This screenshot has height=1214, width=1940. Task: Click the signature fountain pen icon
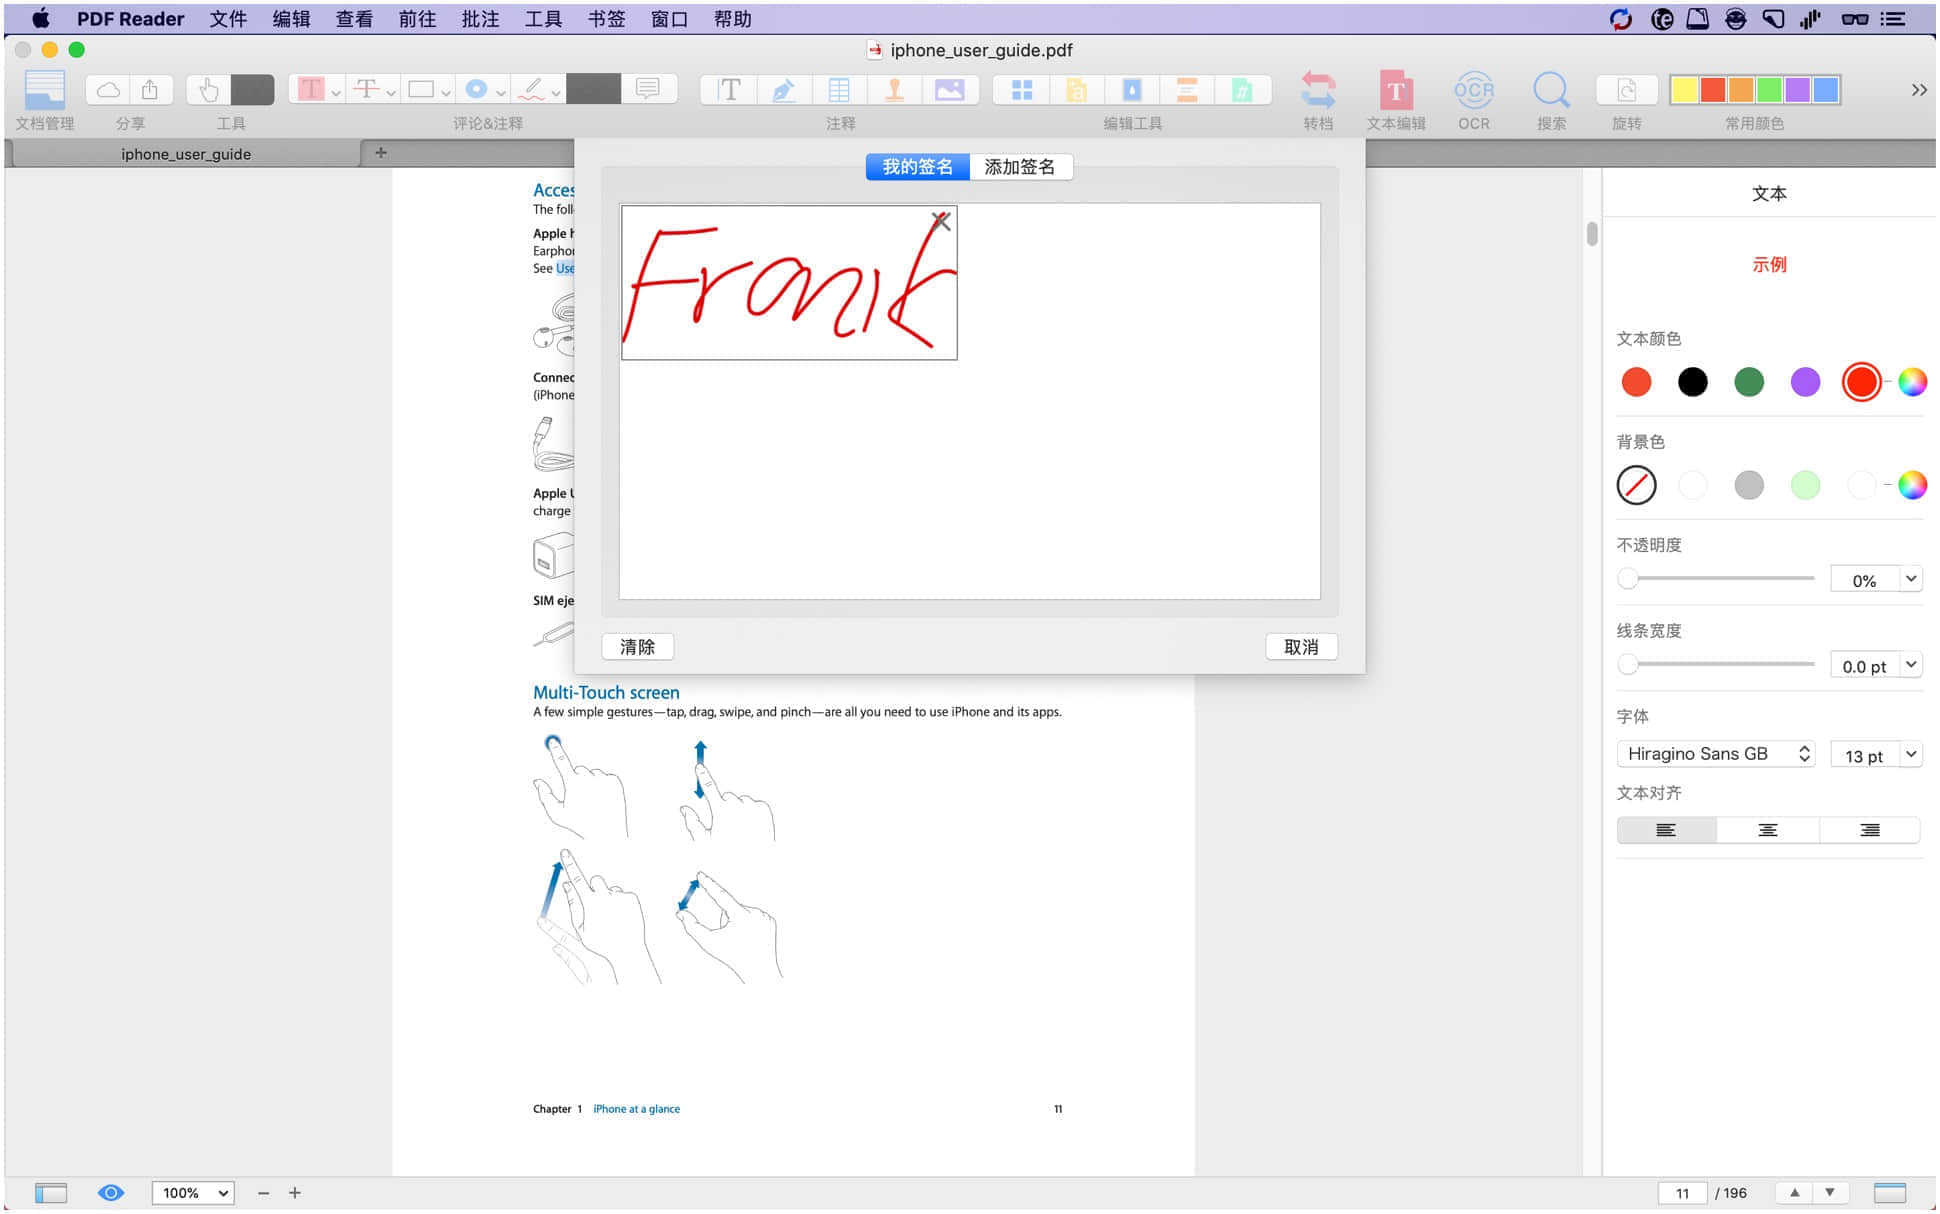pos(784,90)
